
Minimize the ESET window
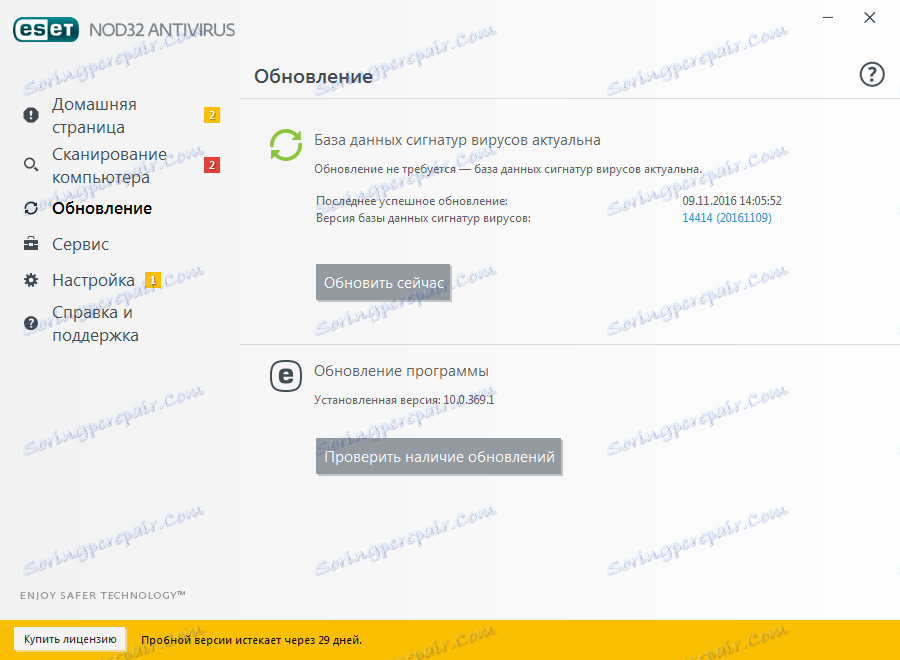828,18
